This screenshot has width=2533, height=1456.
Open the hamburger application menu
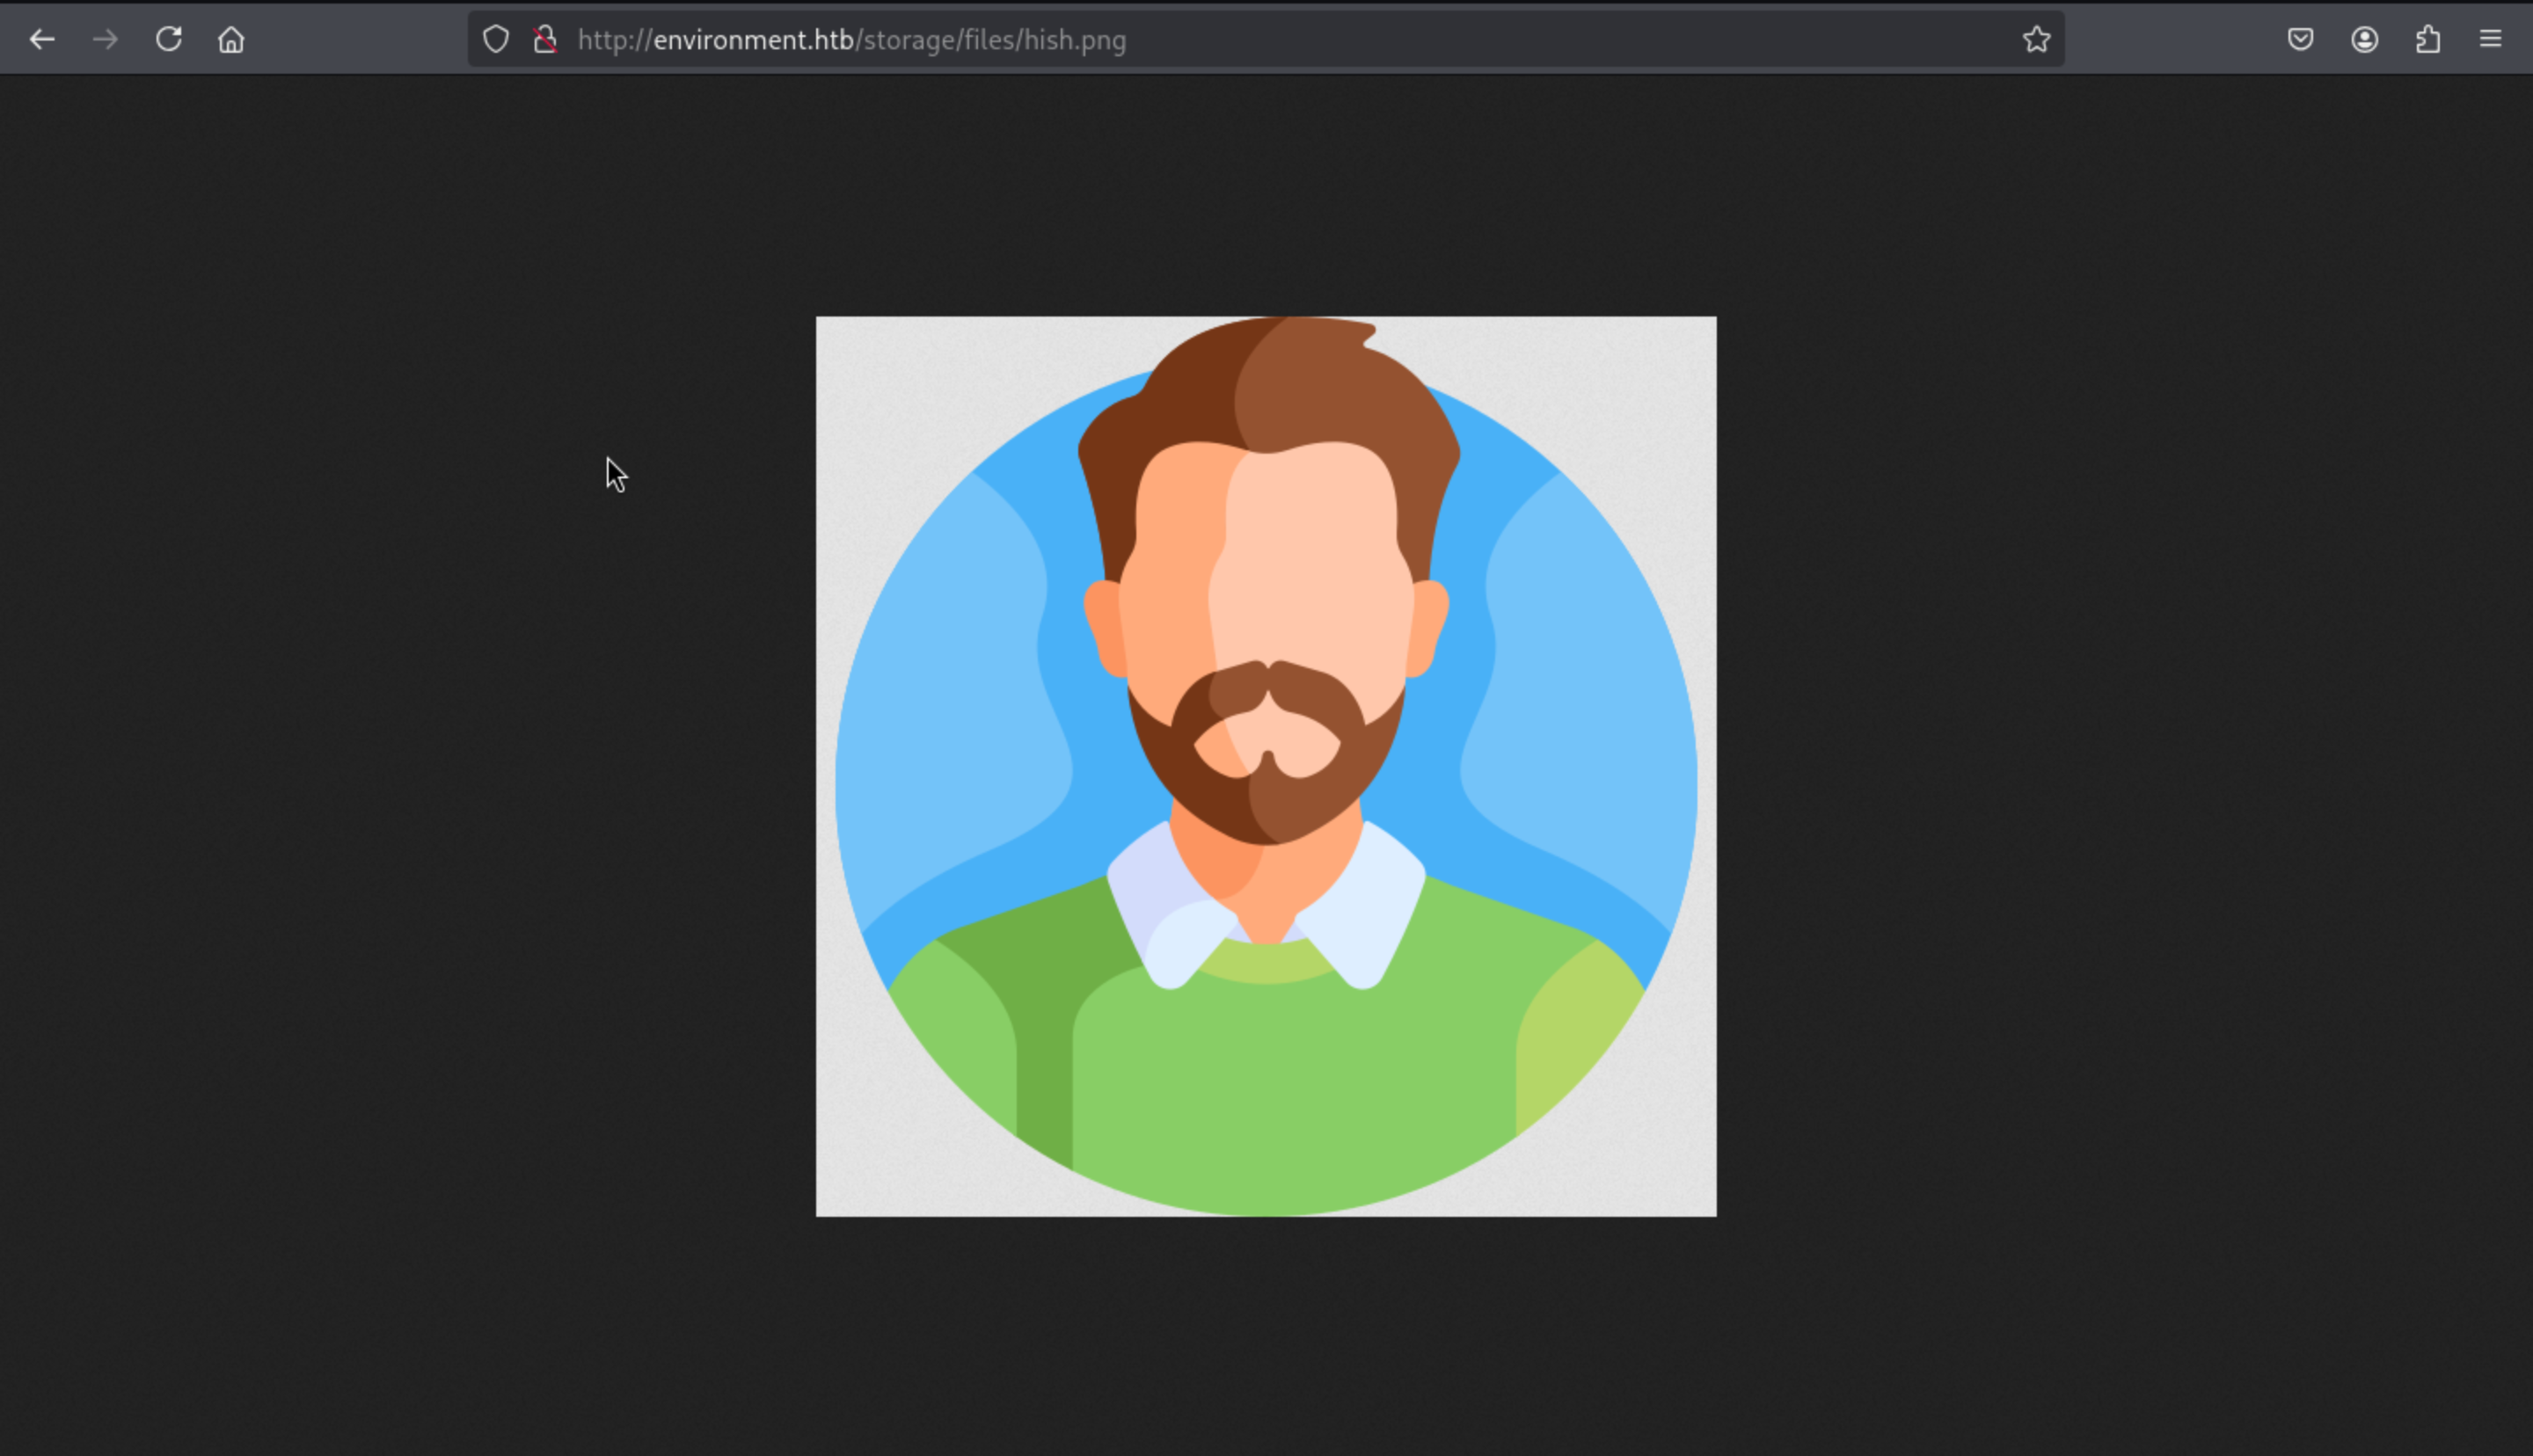2491,40
